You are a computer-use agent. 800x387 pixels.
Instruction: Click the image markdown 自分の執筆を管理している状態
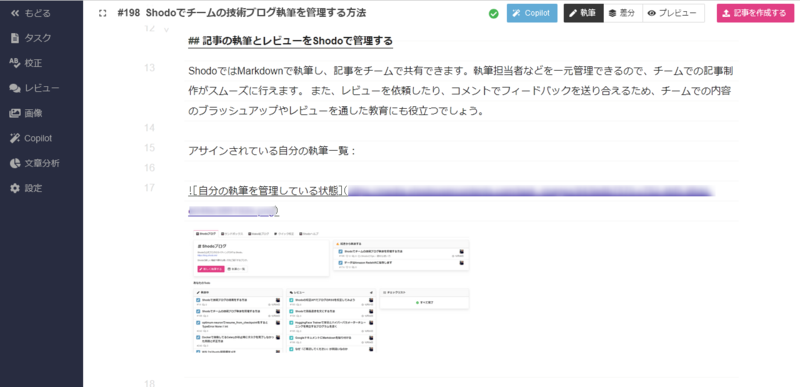[x=451, y=200]
